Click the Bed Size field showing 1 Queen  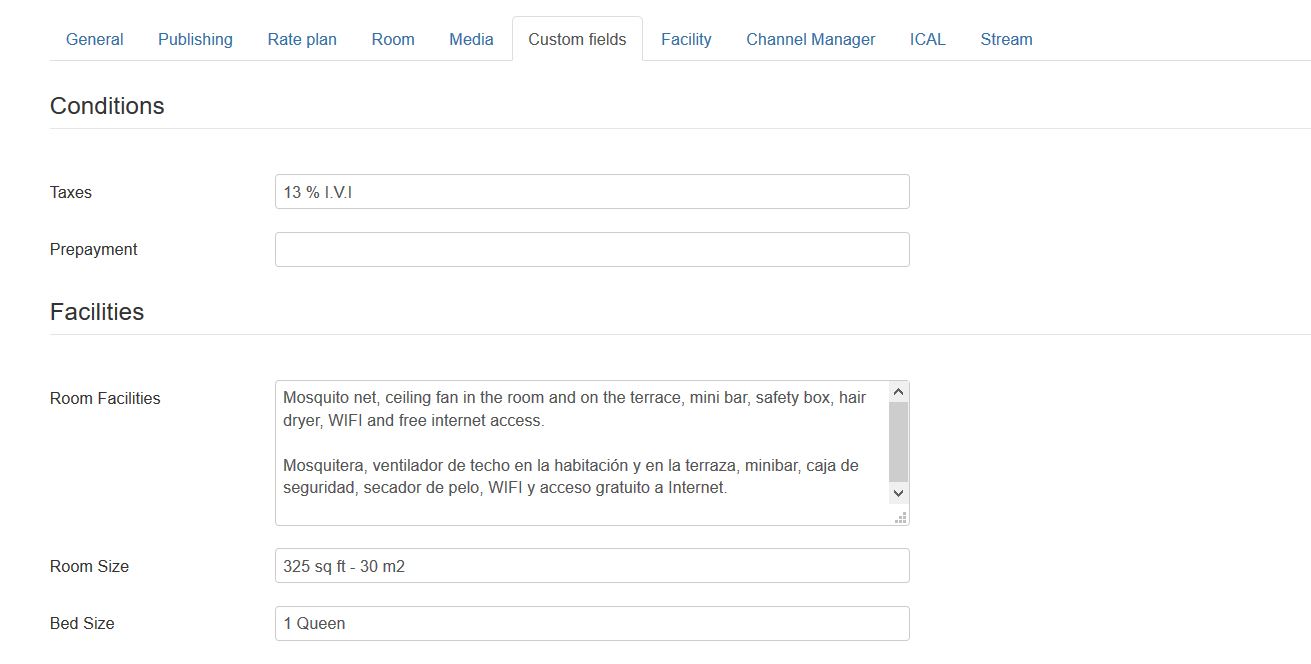pyautogui.click(x=592, y=624)
